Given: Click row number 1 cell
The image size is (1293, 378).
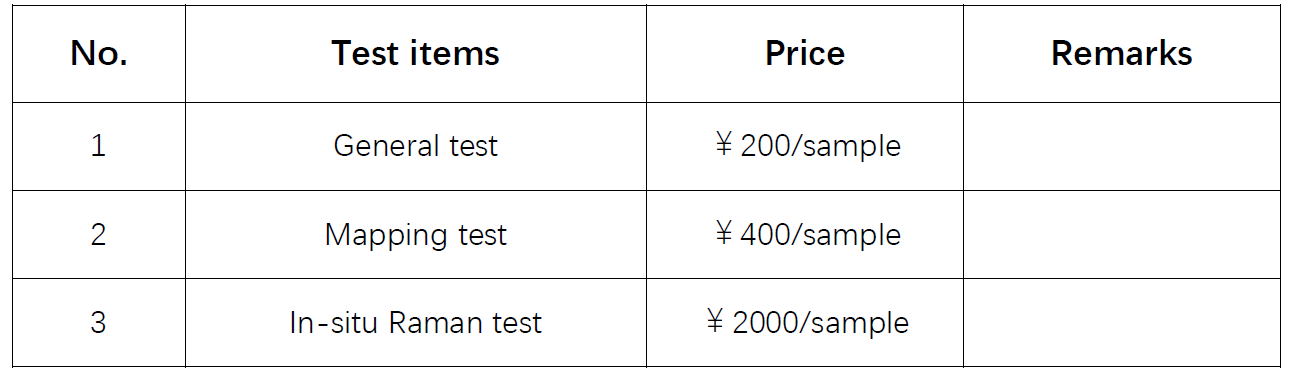Looking at the screenshot, I should (99, 146).
